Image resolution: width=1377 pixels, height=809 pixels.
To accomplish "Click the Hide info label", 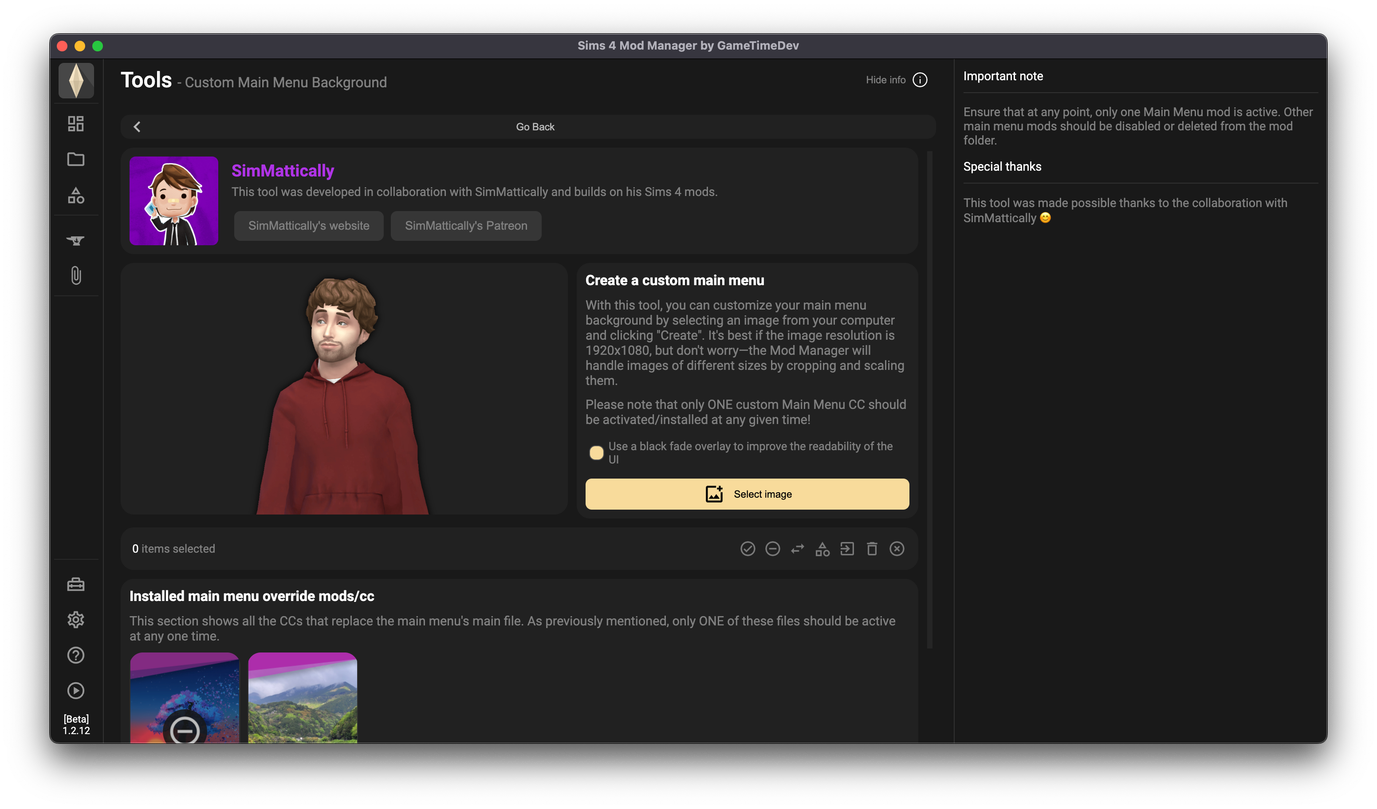I will click(886, 80).
